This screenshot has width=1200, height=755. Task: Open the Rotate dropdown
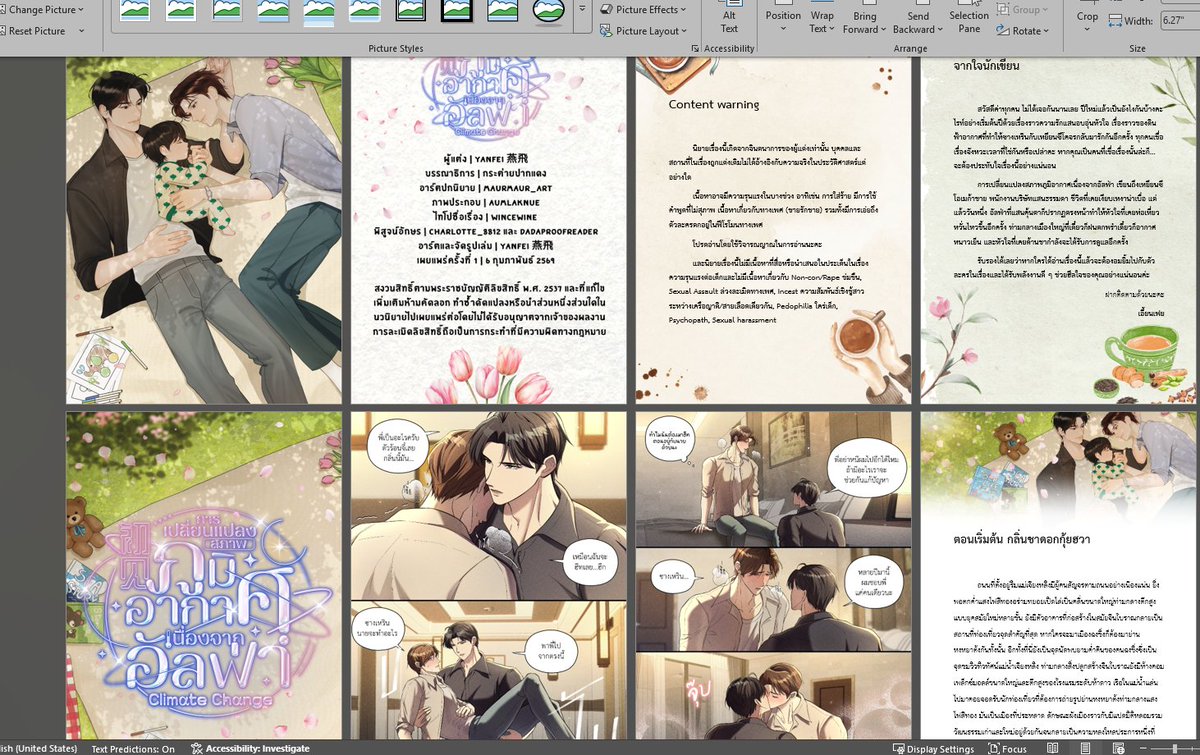[1022, 31]
